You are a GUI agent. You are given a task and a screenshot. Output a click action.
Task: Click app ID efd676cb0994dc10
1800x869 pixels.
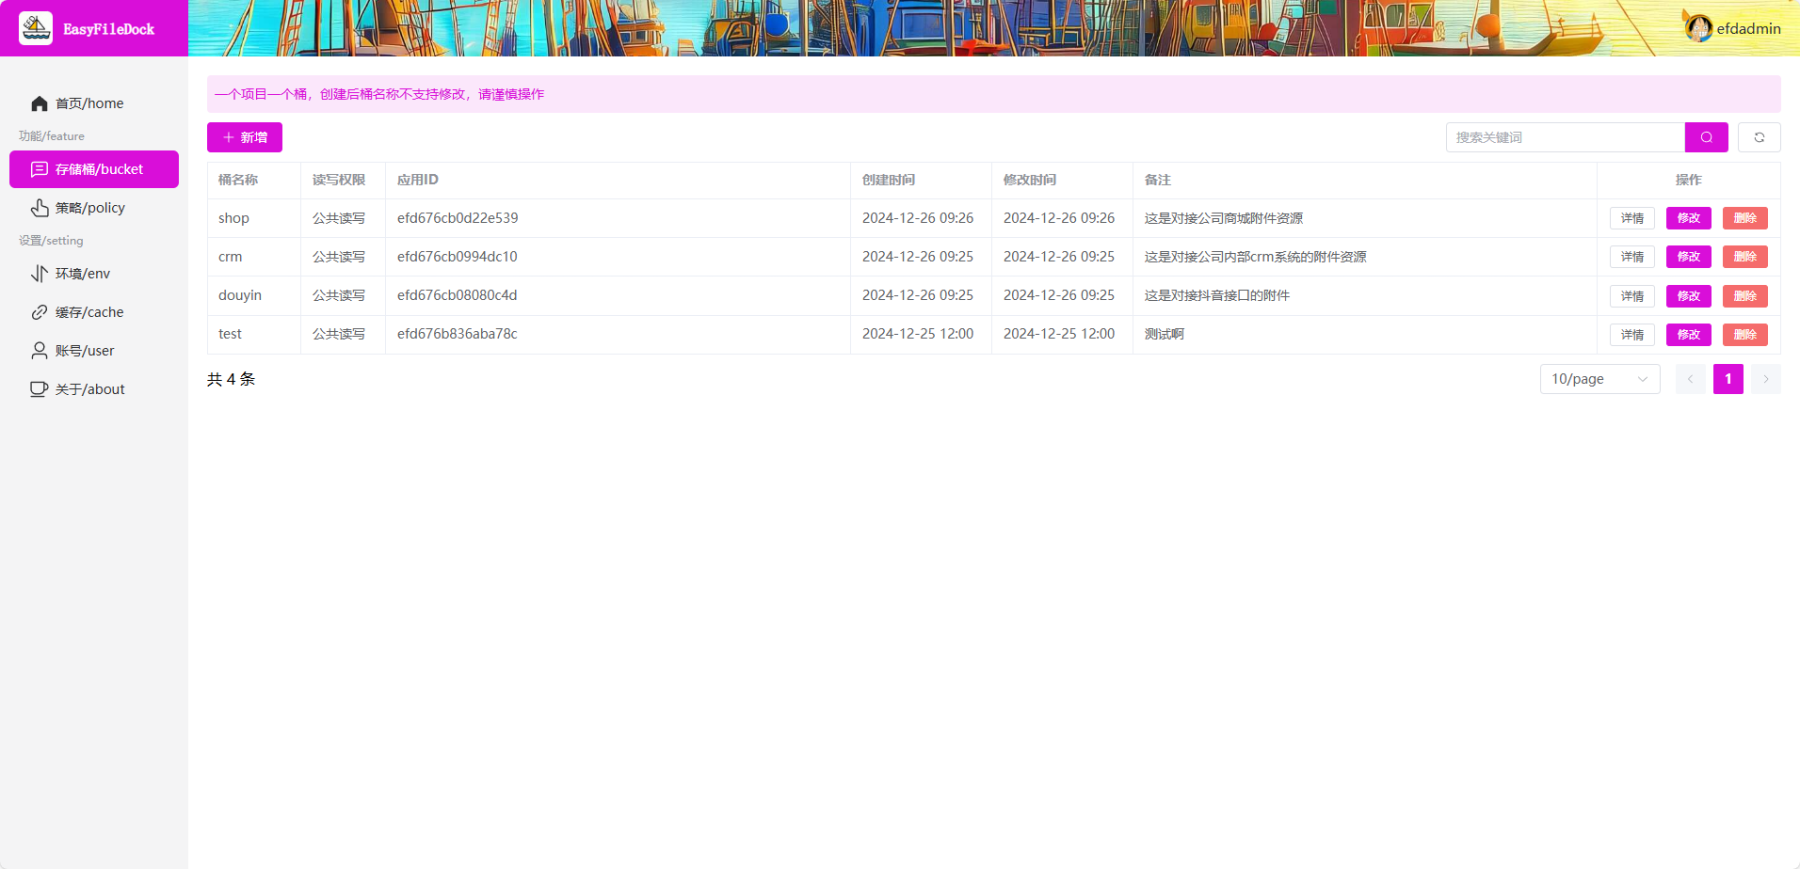[457, 257]
